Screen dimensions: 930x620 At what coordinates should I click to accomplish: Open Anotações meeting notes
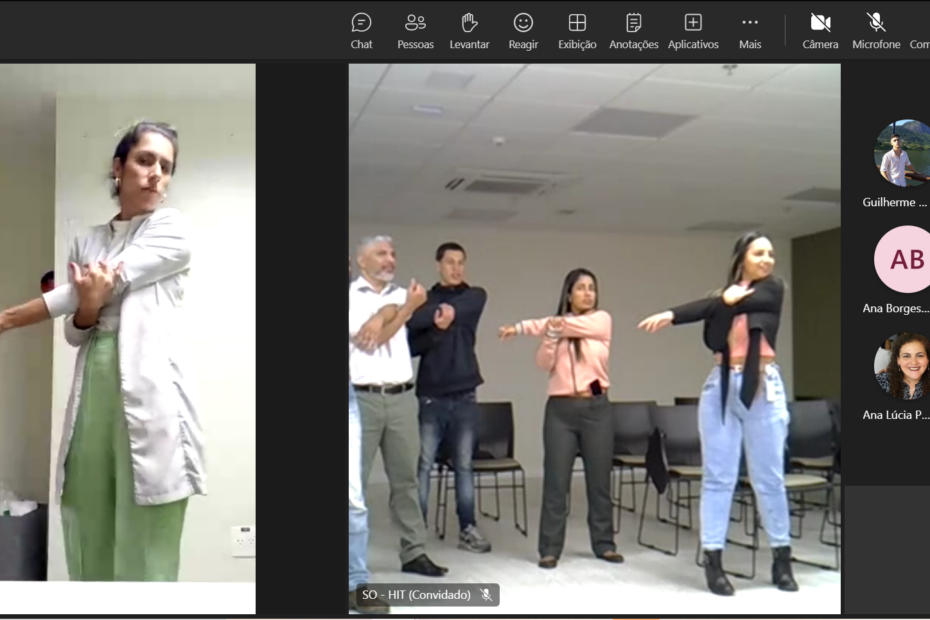tap(633, 30)
